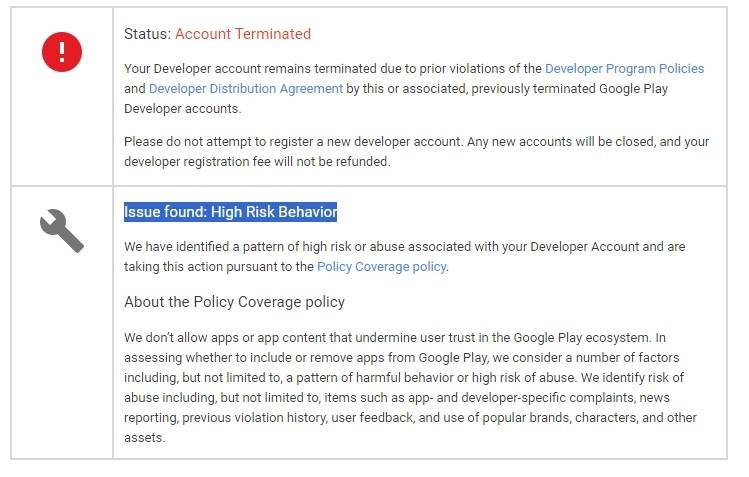Click the highlighted "Issue found: High Risk Behavior" heading
Image resolution: width=749 pixels, height=477 pixels.
tap(230, 212)
